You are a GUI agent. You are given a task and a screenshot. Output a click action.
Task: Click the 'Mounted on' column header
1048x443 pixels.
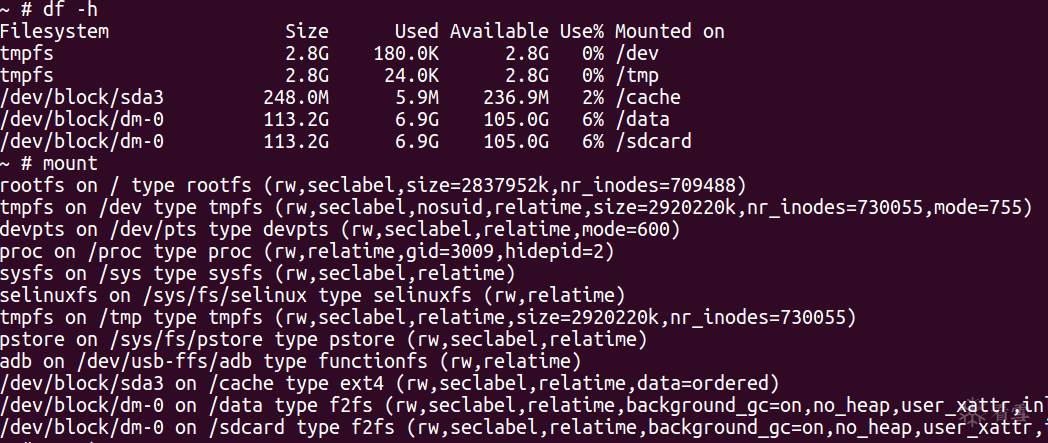[669, 31]
